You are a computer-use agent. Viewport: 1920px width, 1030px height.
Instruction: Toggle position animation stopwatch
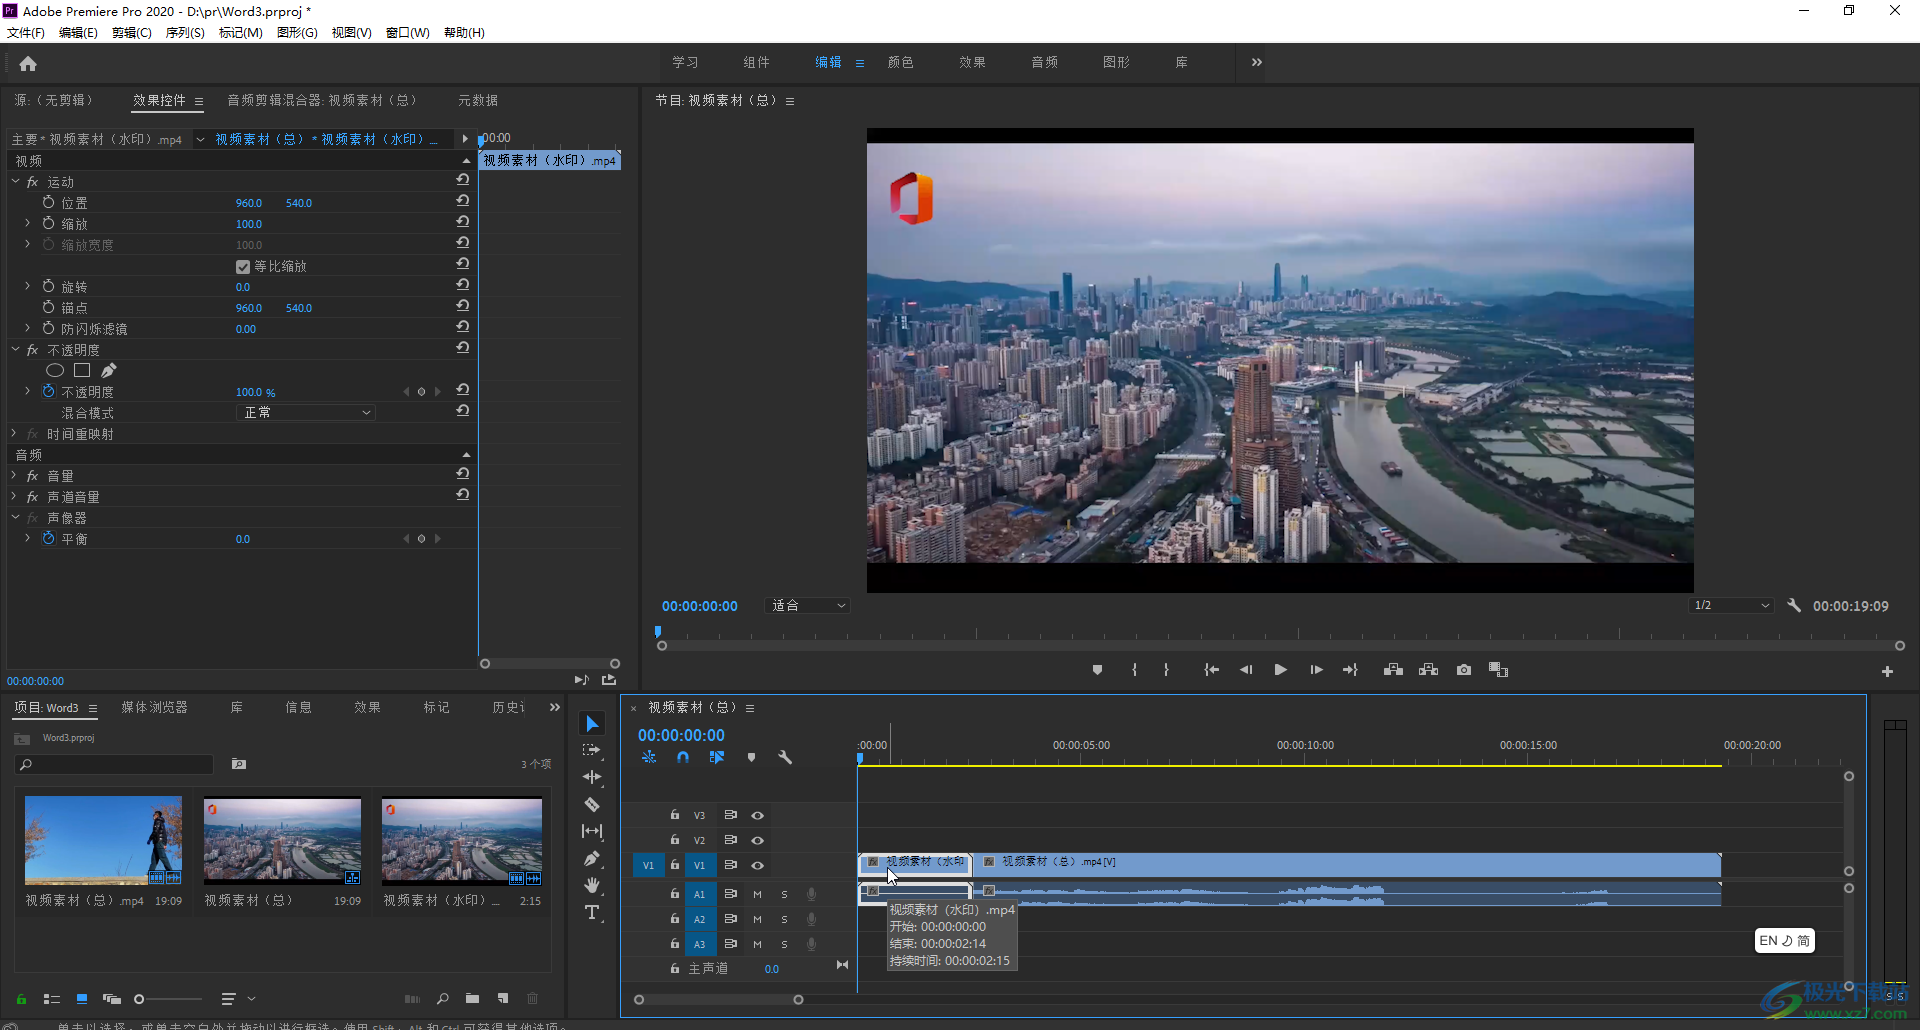click(48, 202)
